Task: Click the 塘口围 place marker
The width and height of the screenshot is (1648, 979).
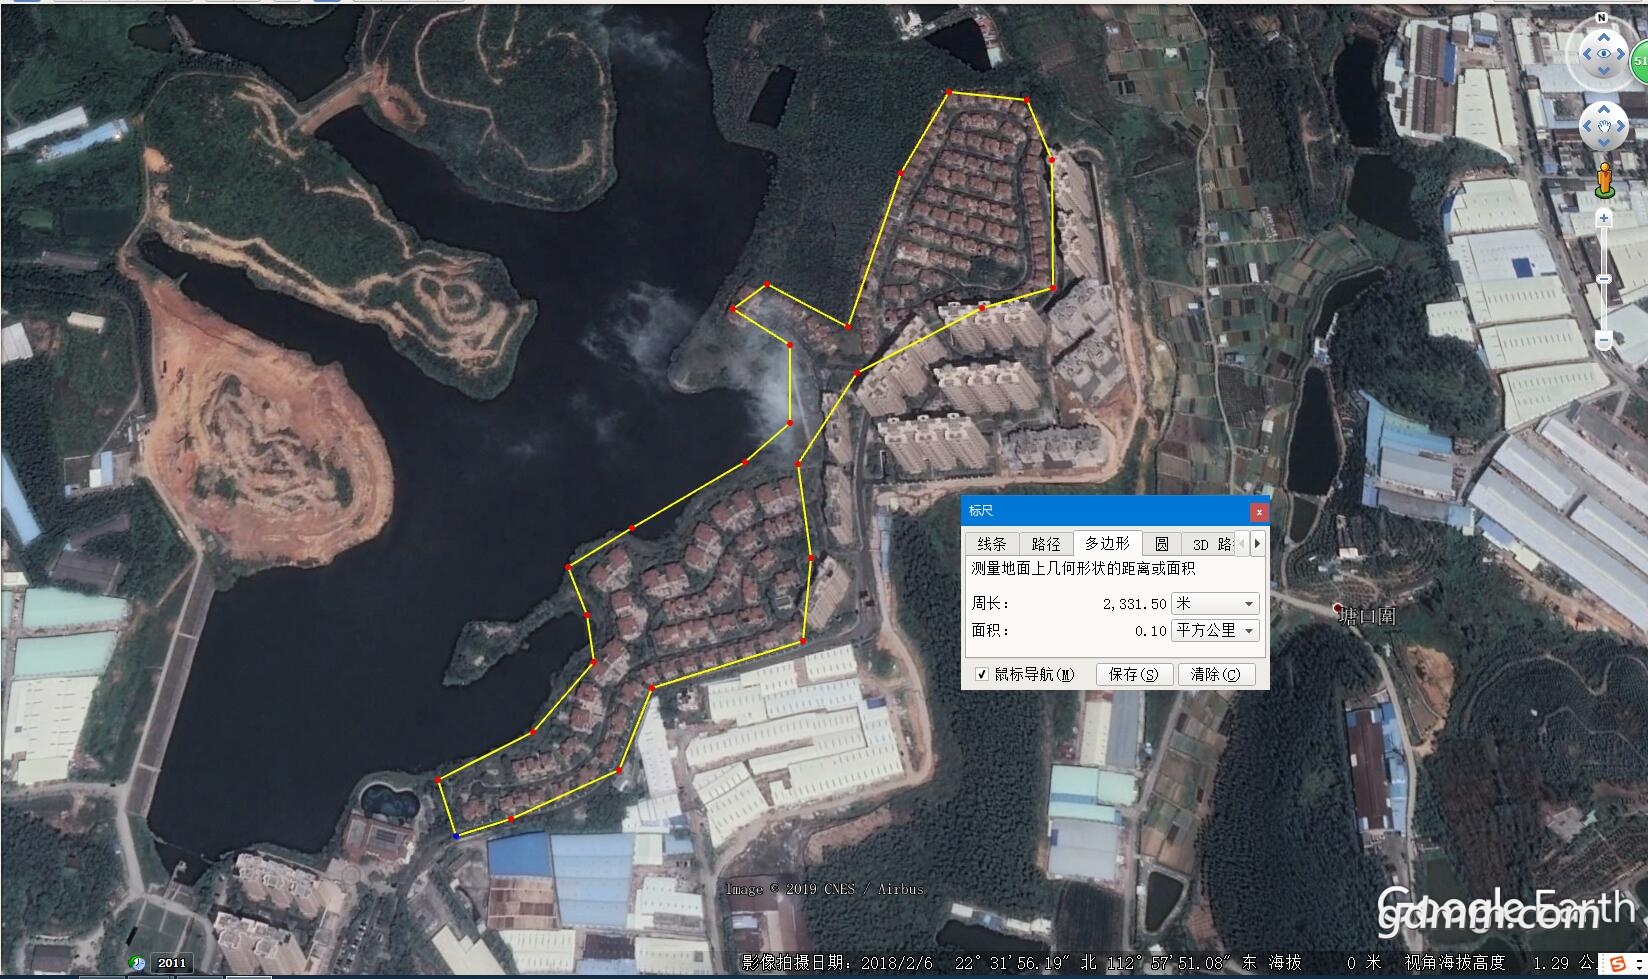Action: tap(1337, 607)
